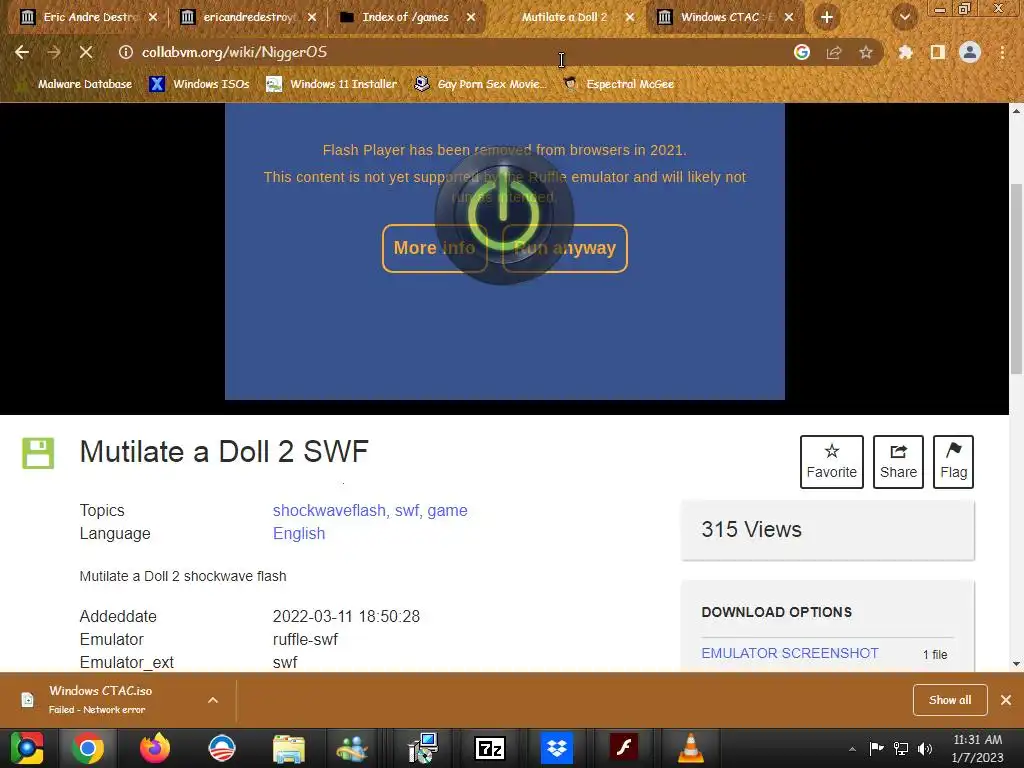The width and height of the screenshot is (1024, 768).
Task: Open Adobe Flash from the taskbar
Action: [624, 748]
